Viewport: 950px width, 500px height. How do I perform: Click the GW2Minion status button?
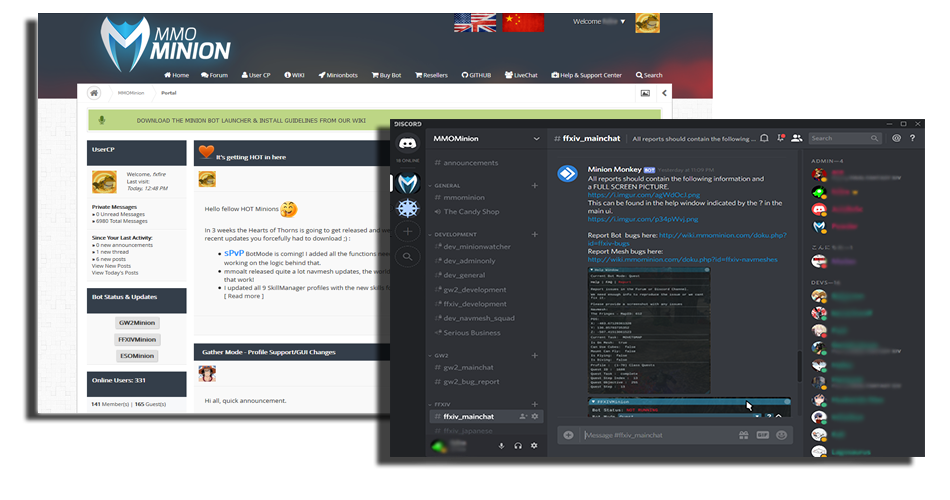click(x=137, y=322)
